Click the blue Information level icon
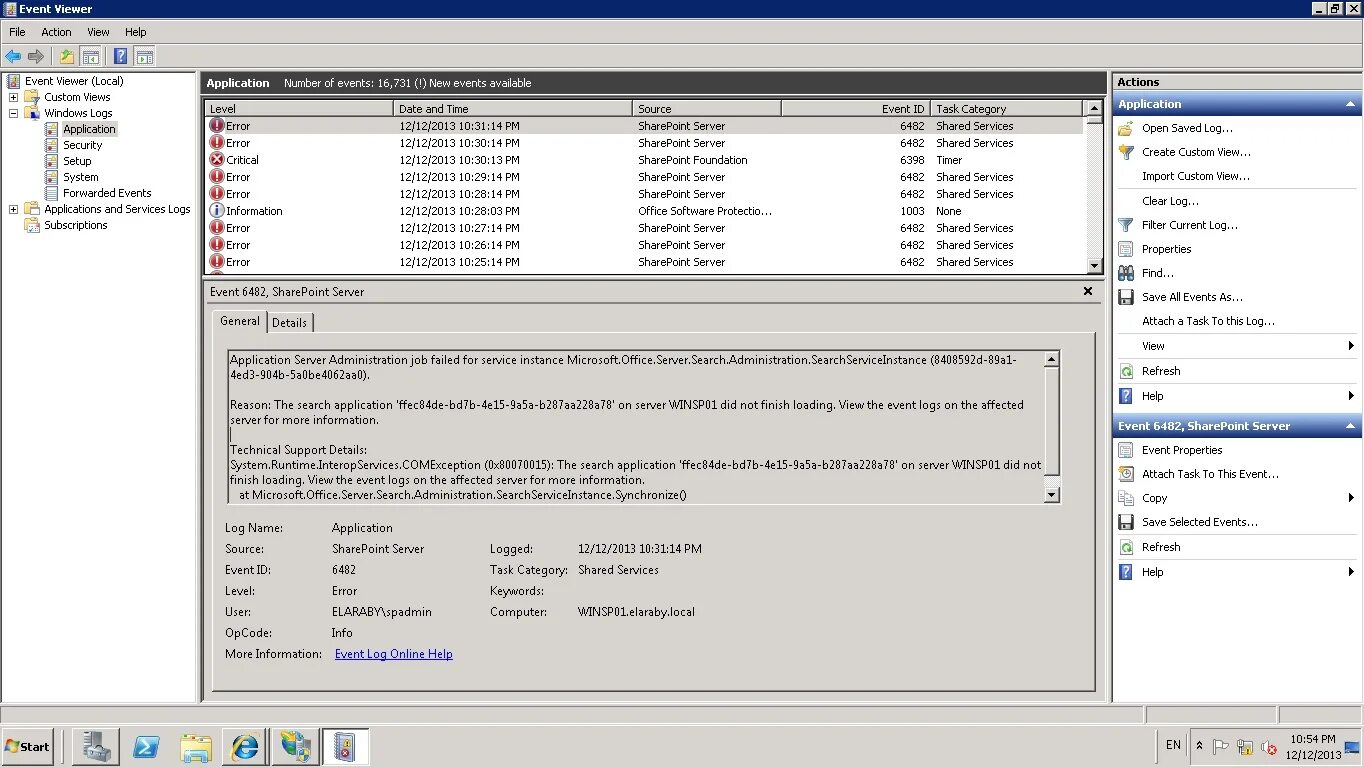 [x=217, y=211]
